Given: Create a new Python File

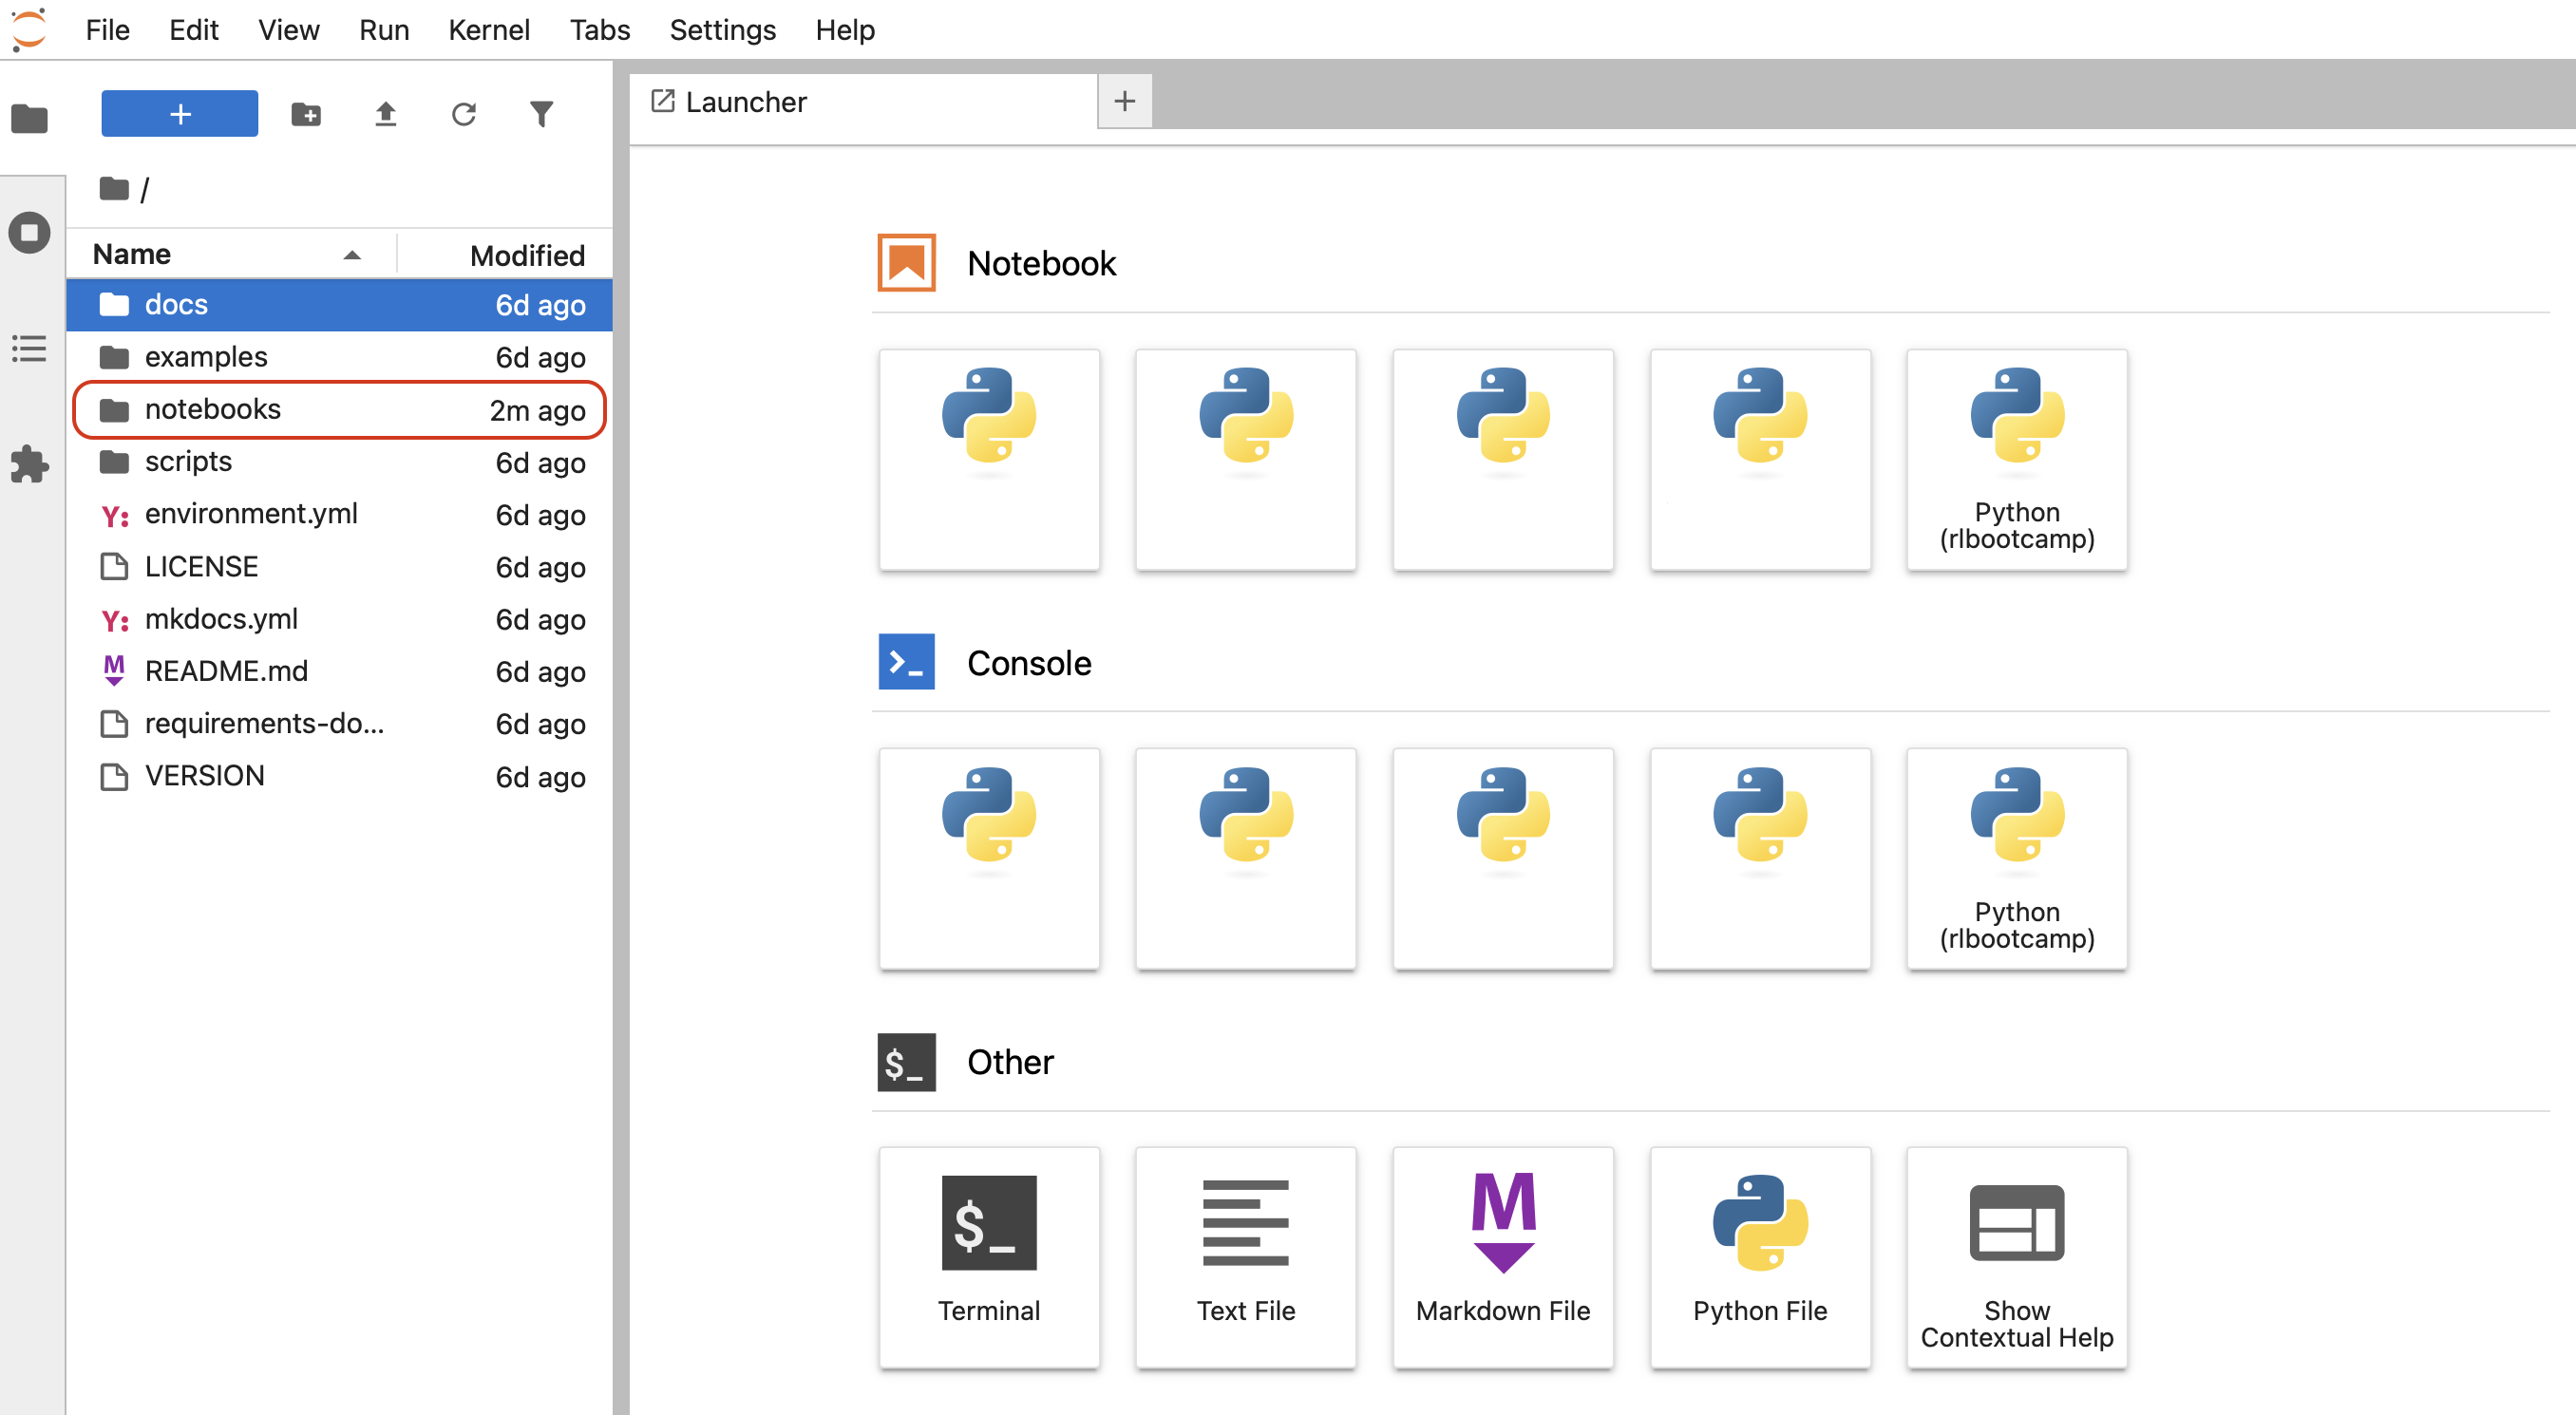Looking at the screenshot, I should (x=1760, y=1258).
